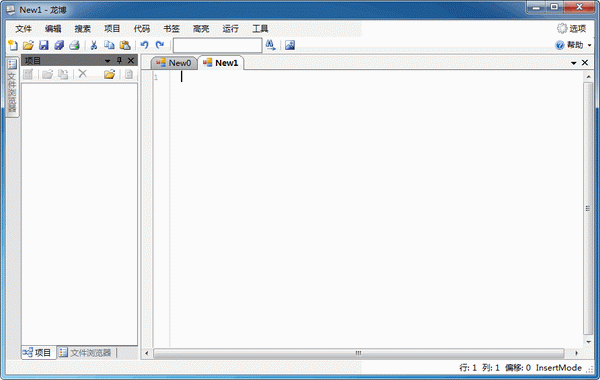Open a file with folder icon
Viewport: 600px width, 380px height.
(x=28, y=45)
